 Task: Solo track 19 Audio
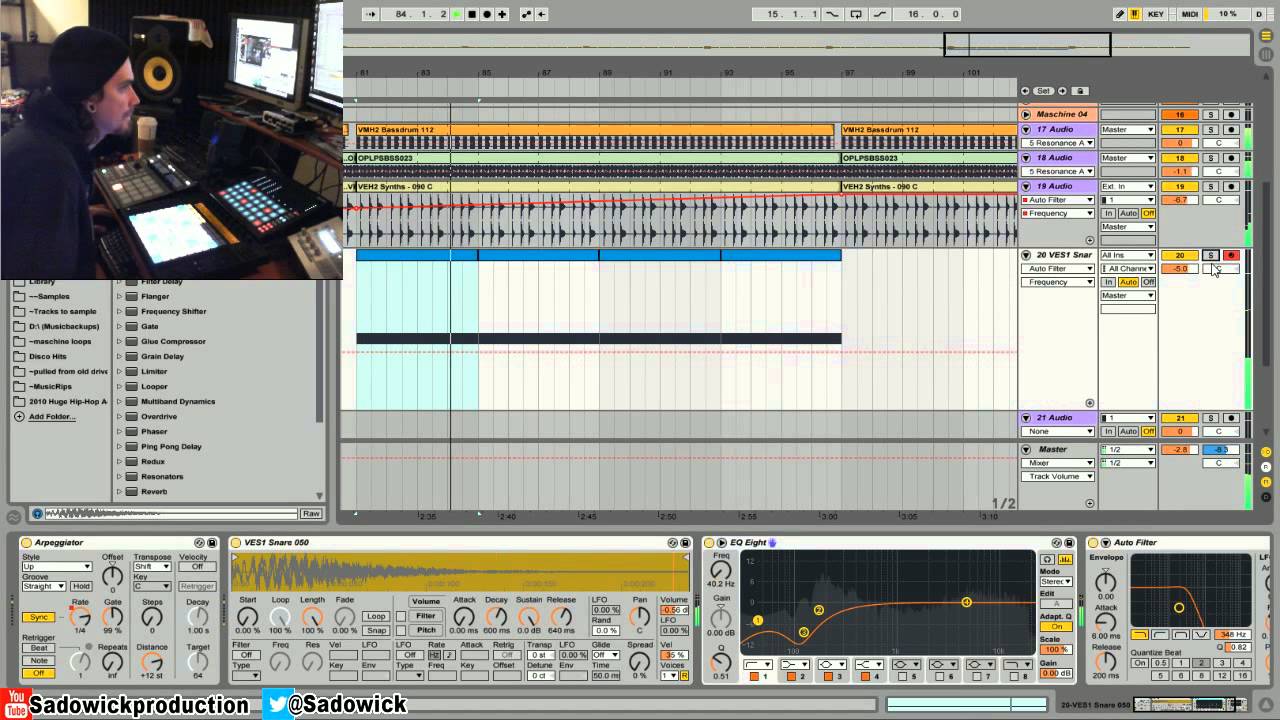point(1210,187)
